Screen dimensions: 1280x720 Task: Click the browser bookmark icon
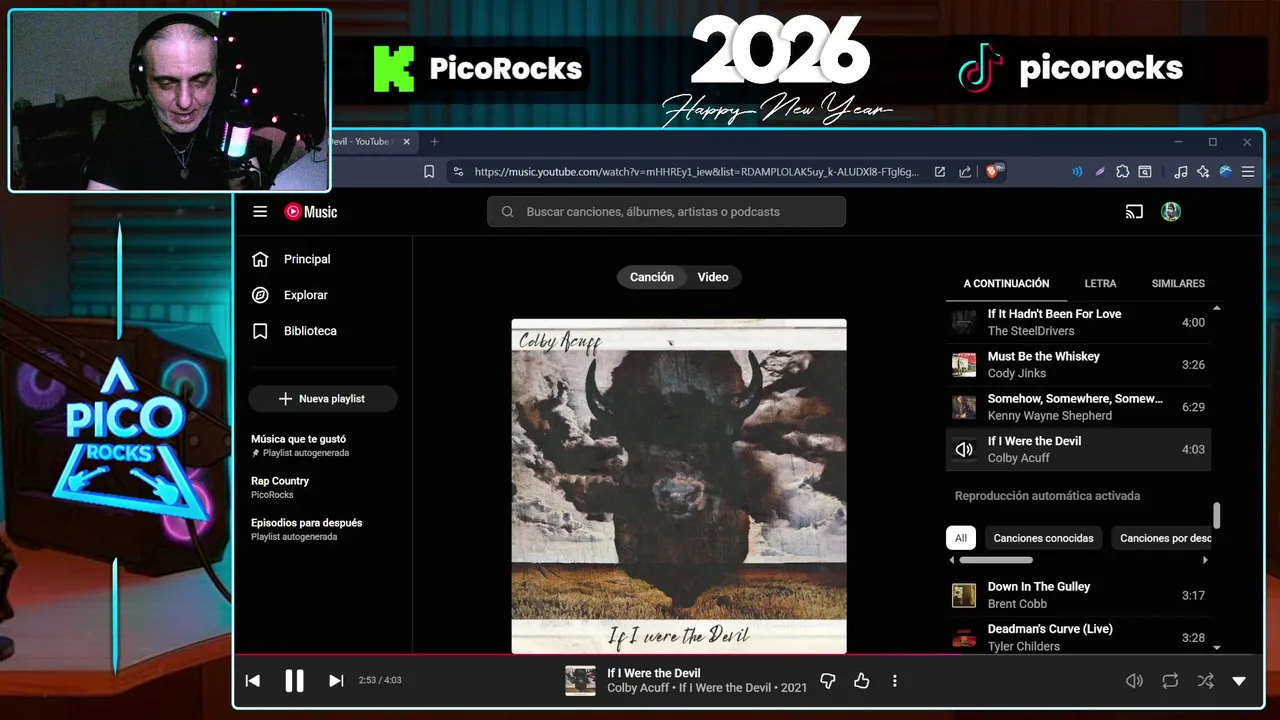[x=429, y=172]
